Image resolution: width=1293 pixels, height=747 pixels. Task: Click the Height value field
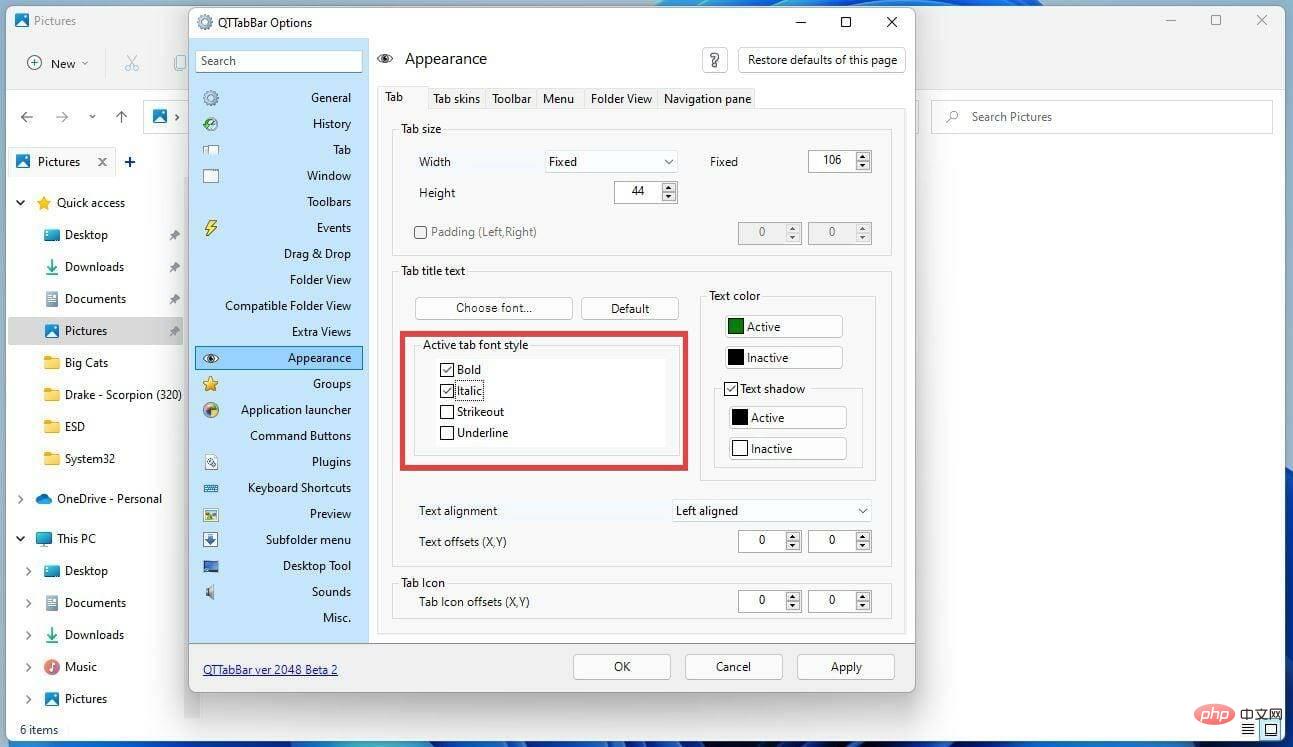638,192
